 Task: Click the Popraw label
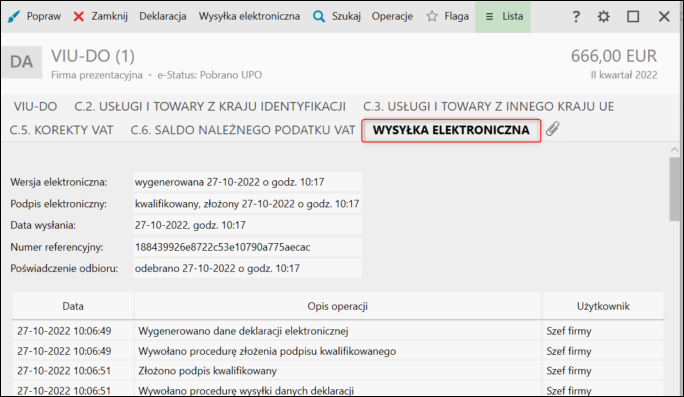44,17
